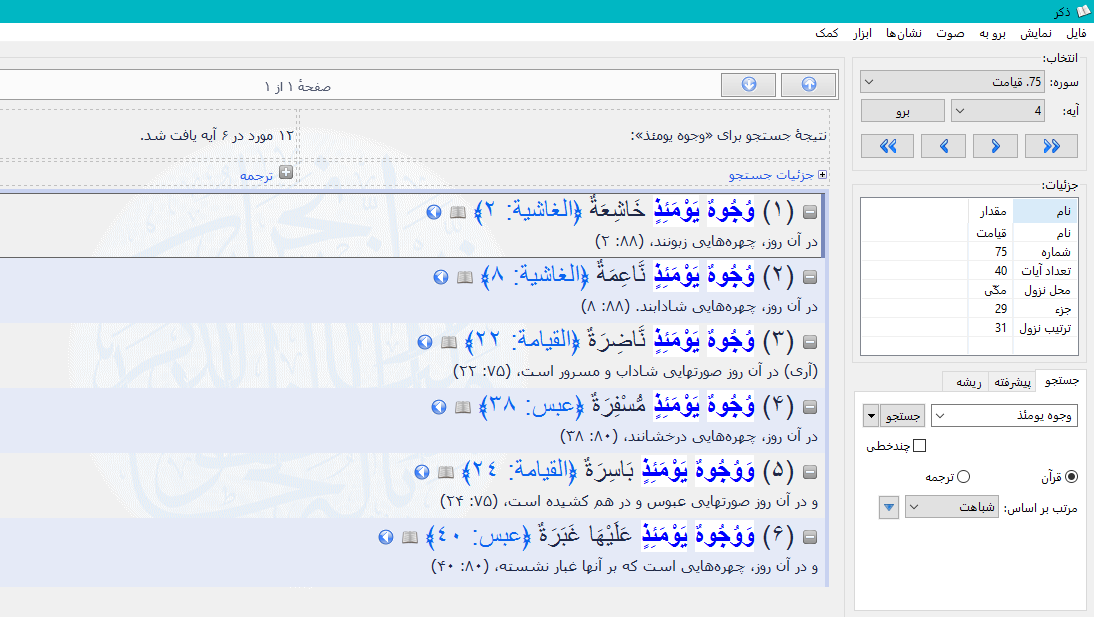Click the برو button

tap(903, 110)
